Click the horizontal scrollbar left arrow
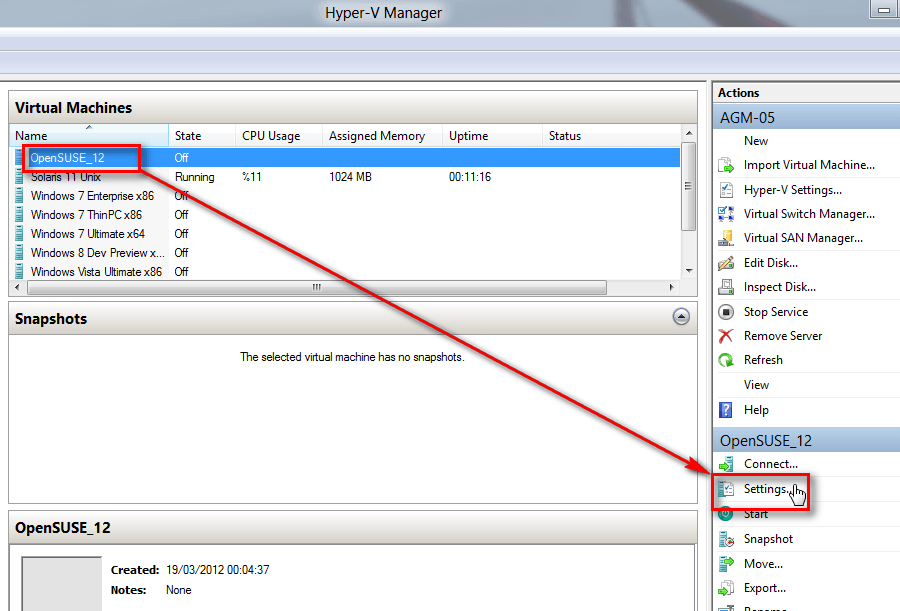Image resolution: width=900 pixels, height=611 pixels. click(x=17, y=287)
